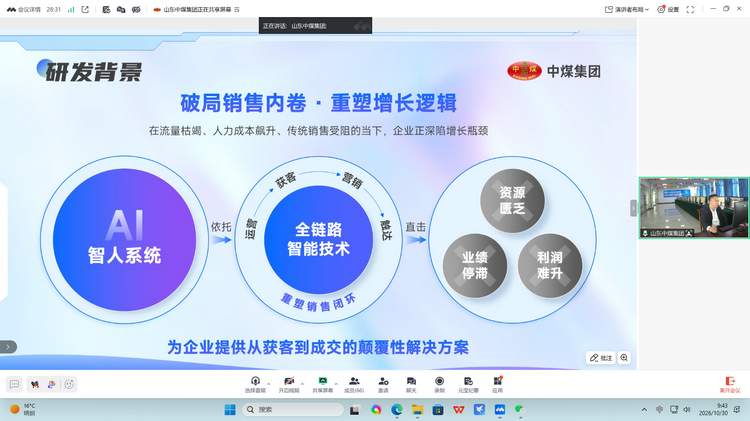The height and width of the screenshot is (421, 750).
Task: Open the volume tray icon
Action: [x=687, y=410]
